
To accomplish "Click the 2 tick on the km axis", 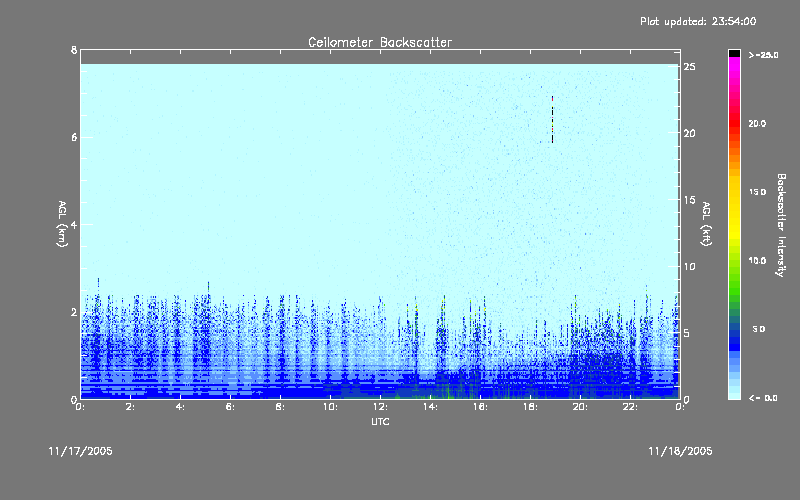I will click(74, 312).
